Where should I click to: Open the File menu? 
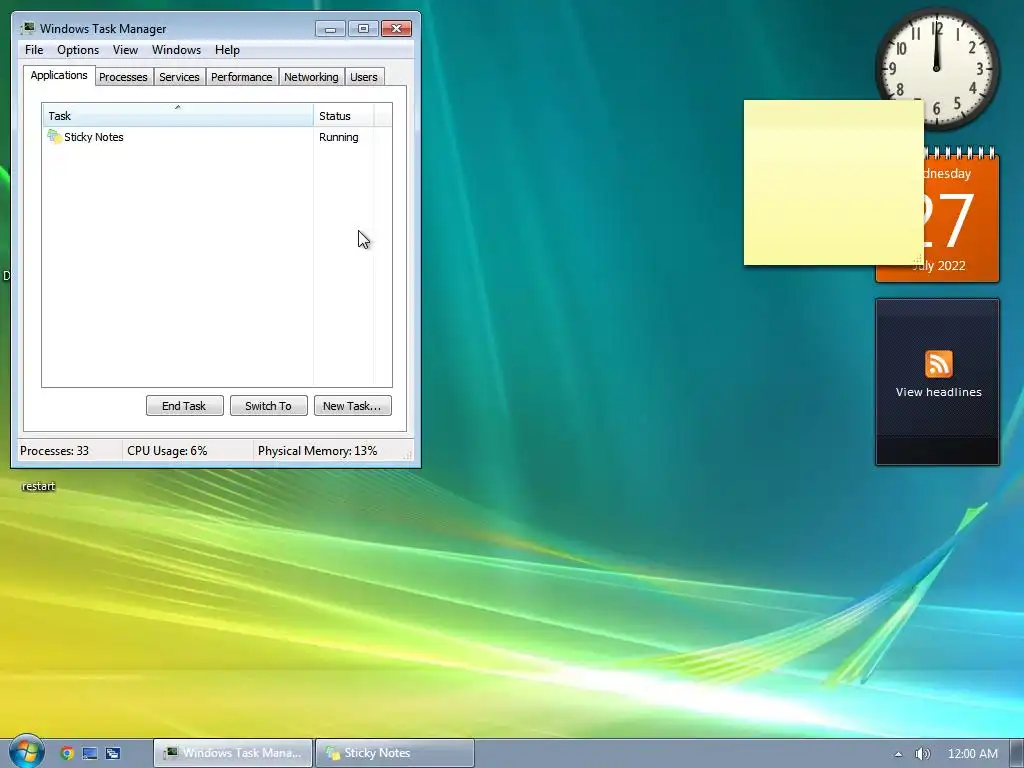34,50
